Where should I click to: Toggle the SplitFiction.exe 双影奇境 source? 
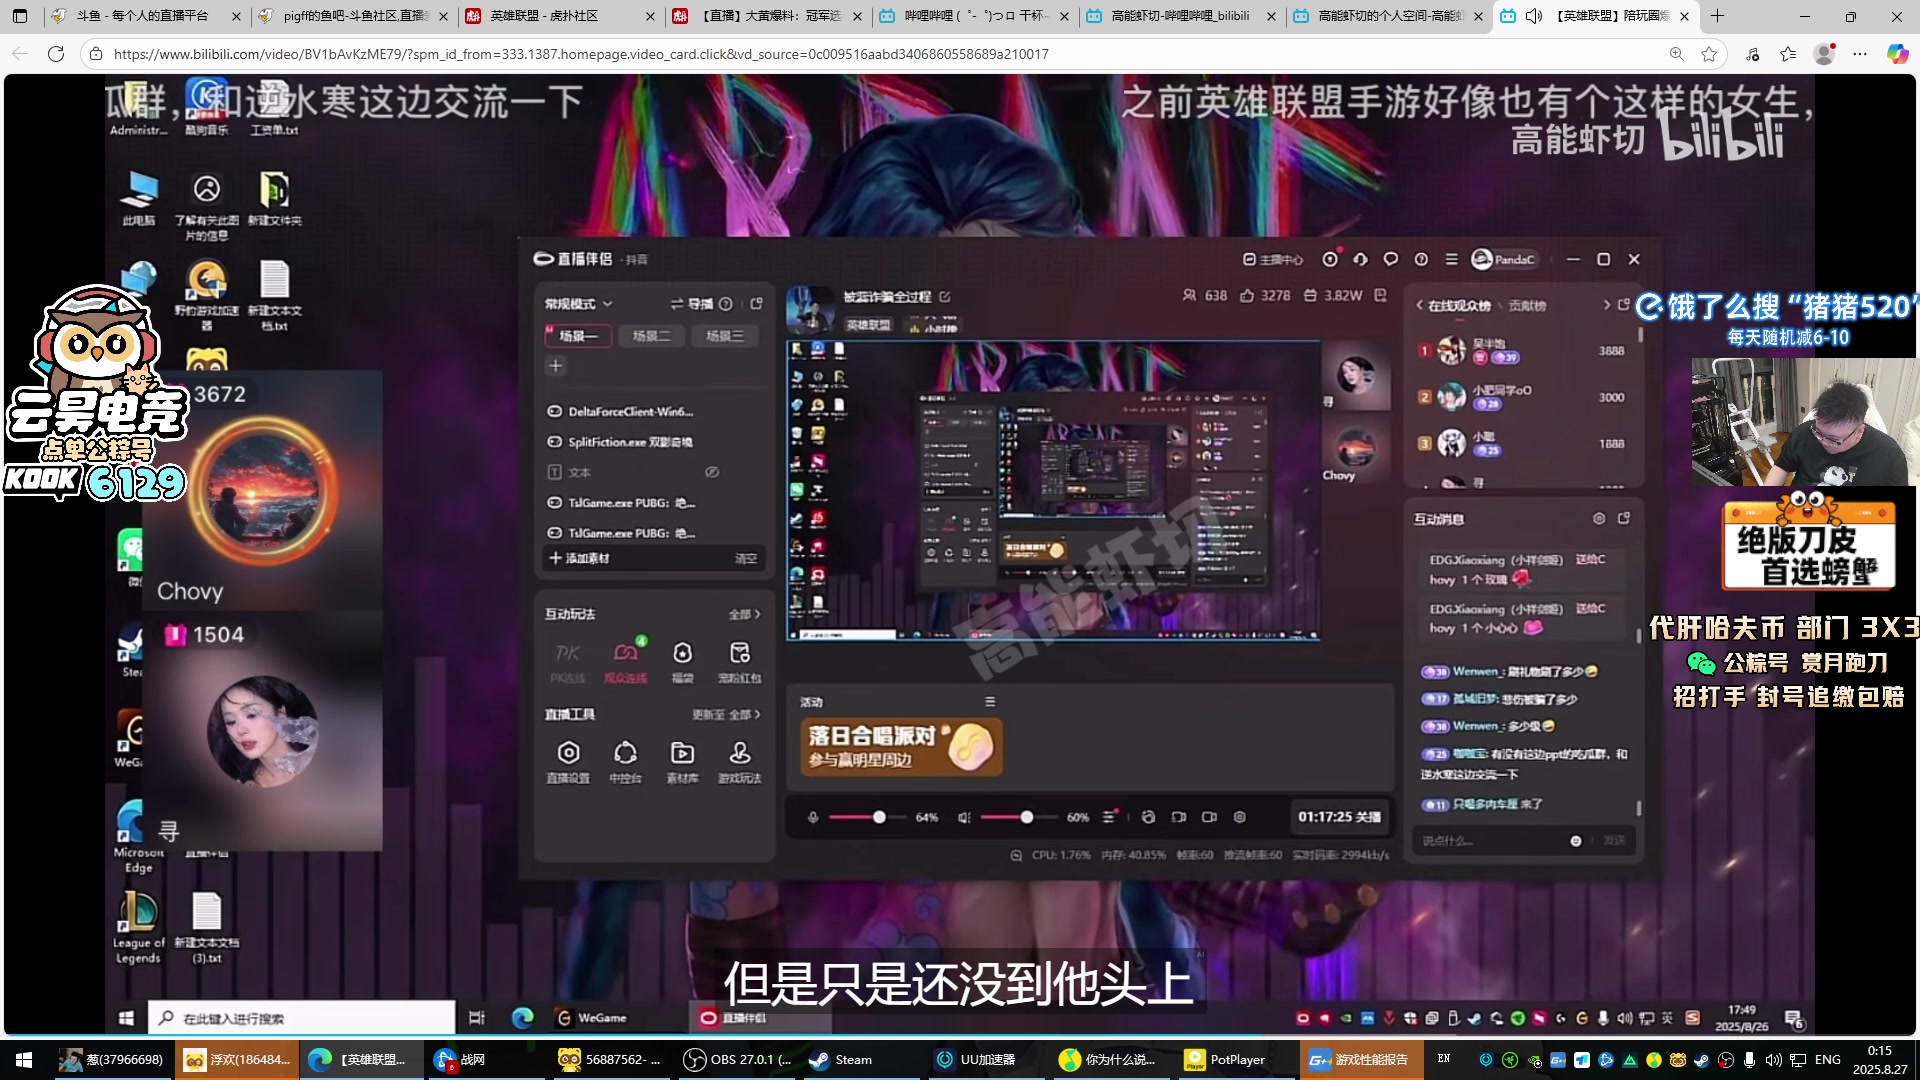pos(554,442)
